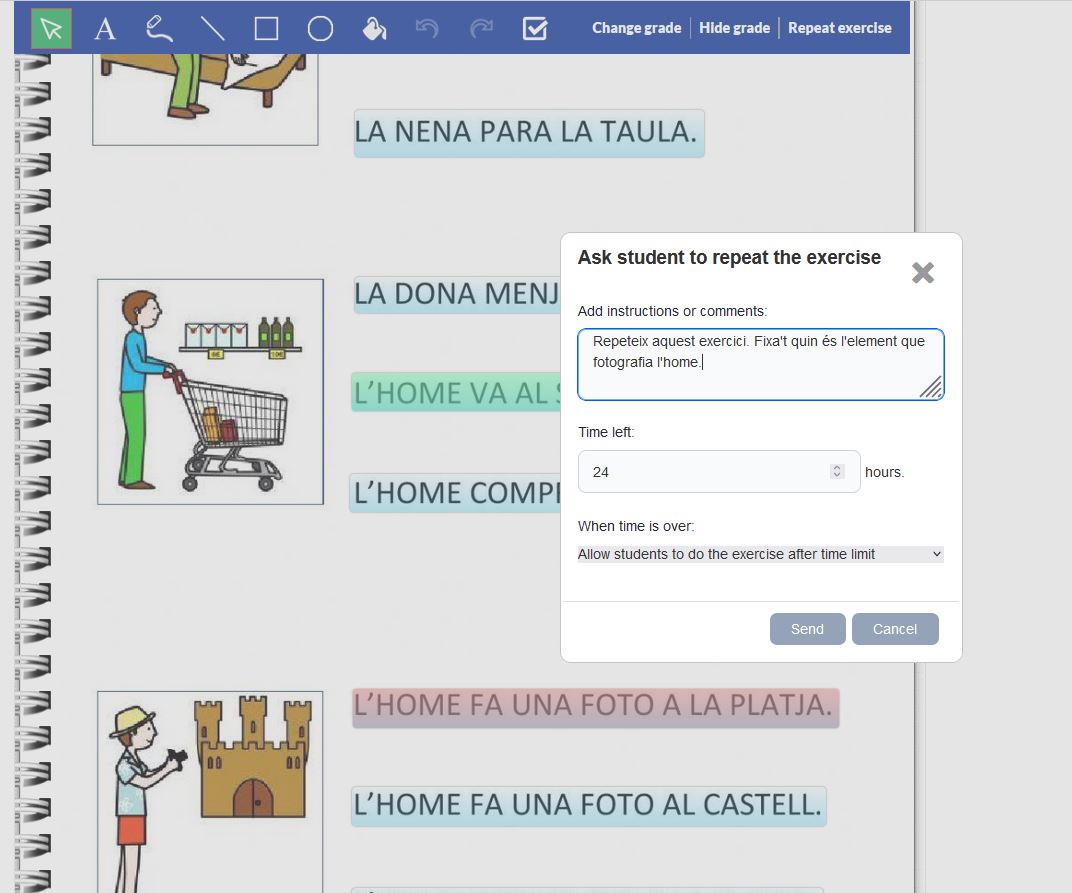The image size is (1072, 893).
Task: Click the Cancel button
Action: click(x=895, y=629)
